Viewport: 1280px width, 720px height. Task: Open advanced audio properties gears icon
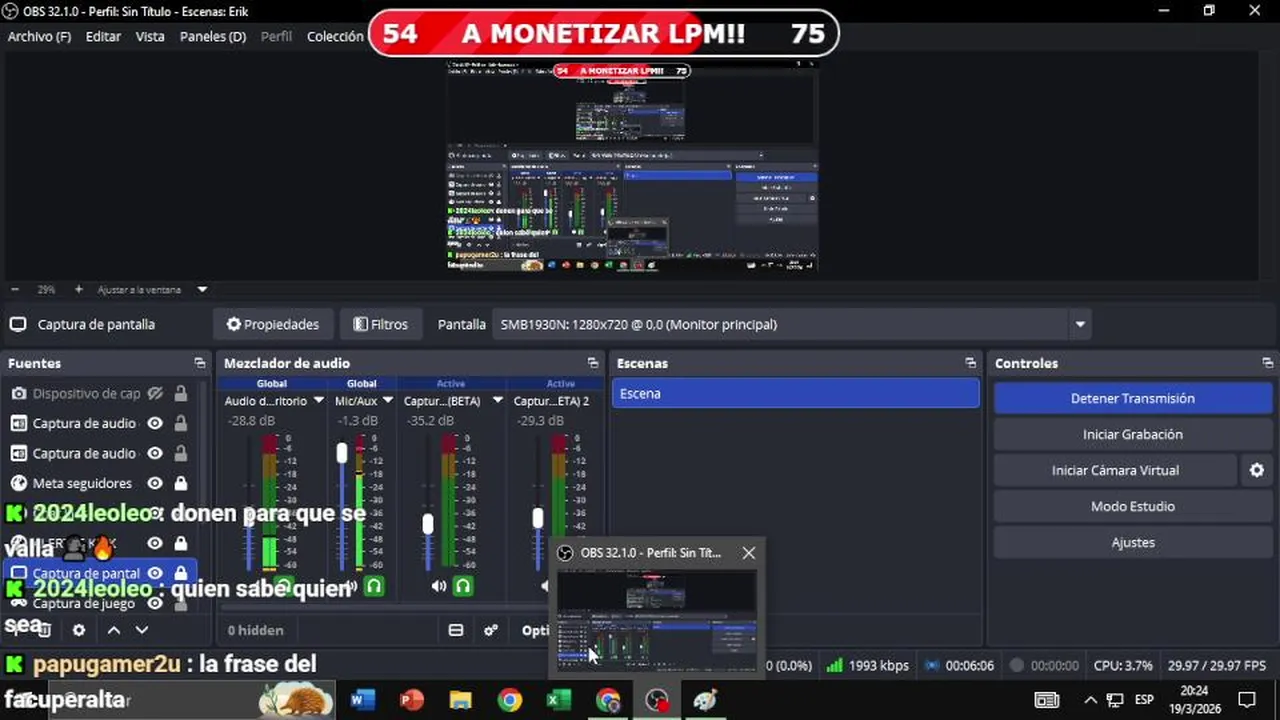[x=491, y=630]
